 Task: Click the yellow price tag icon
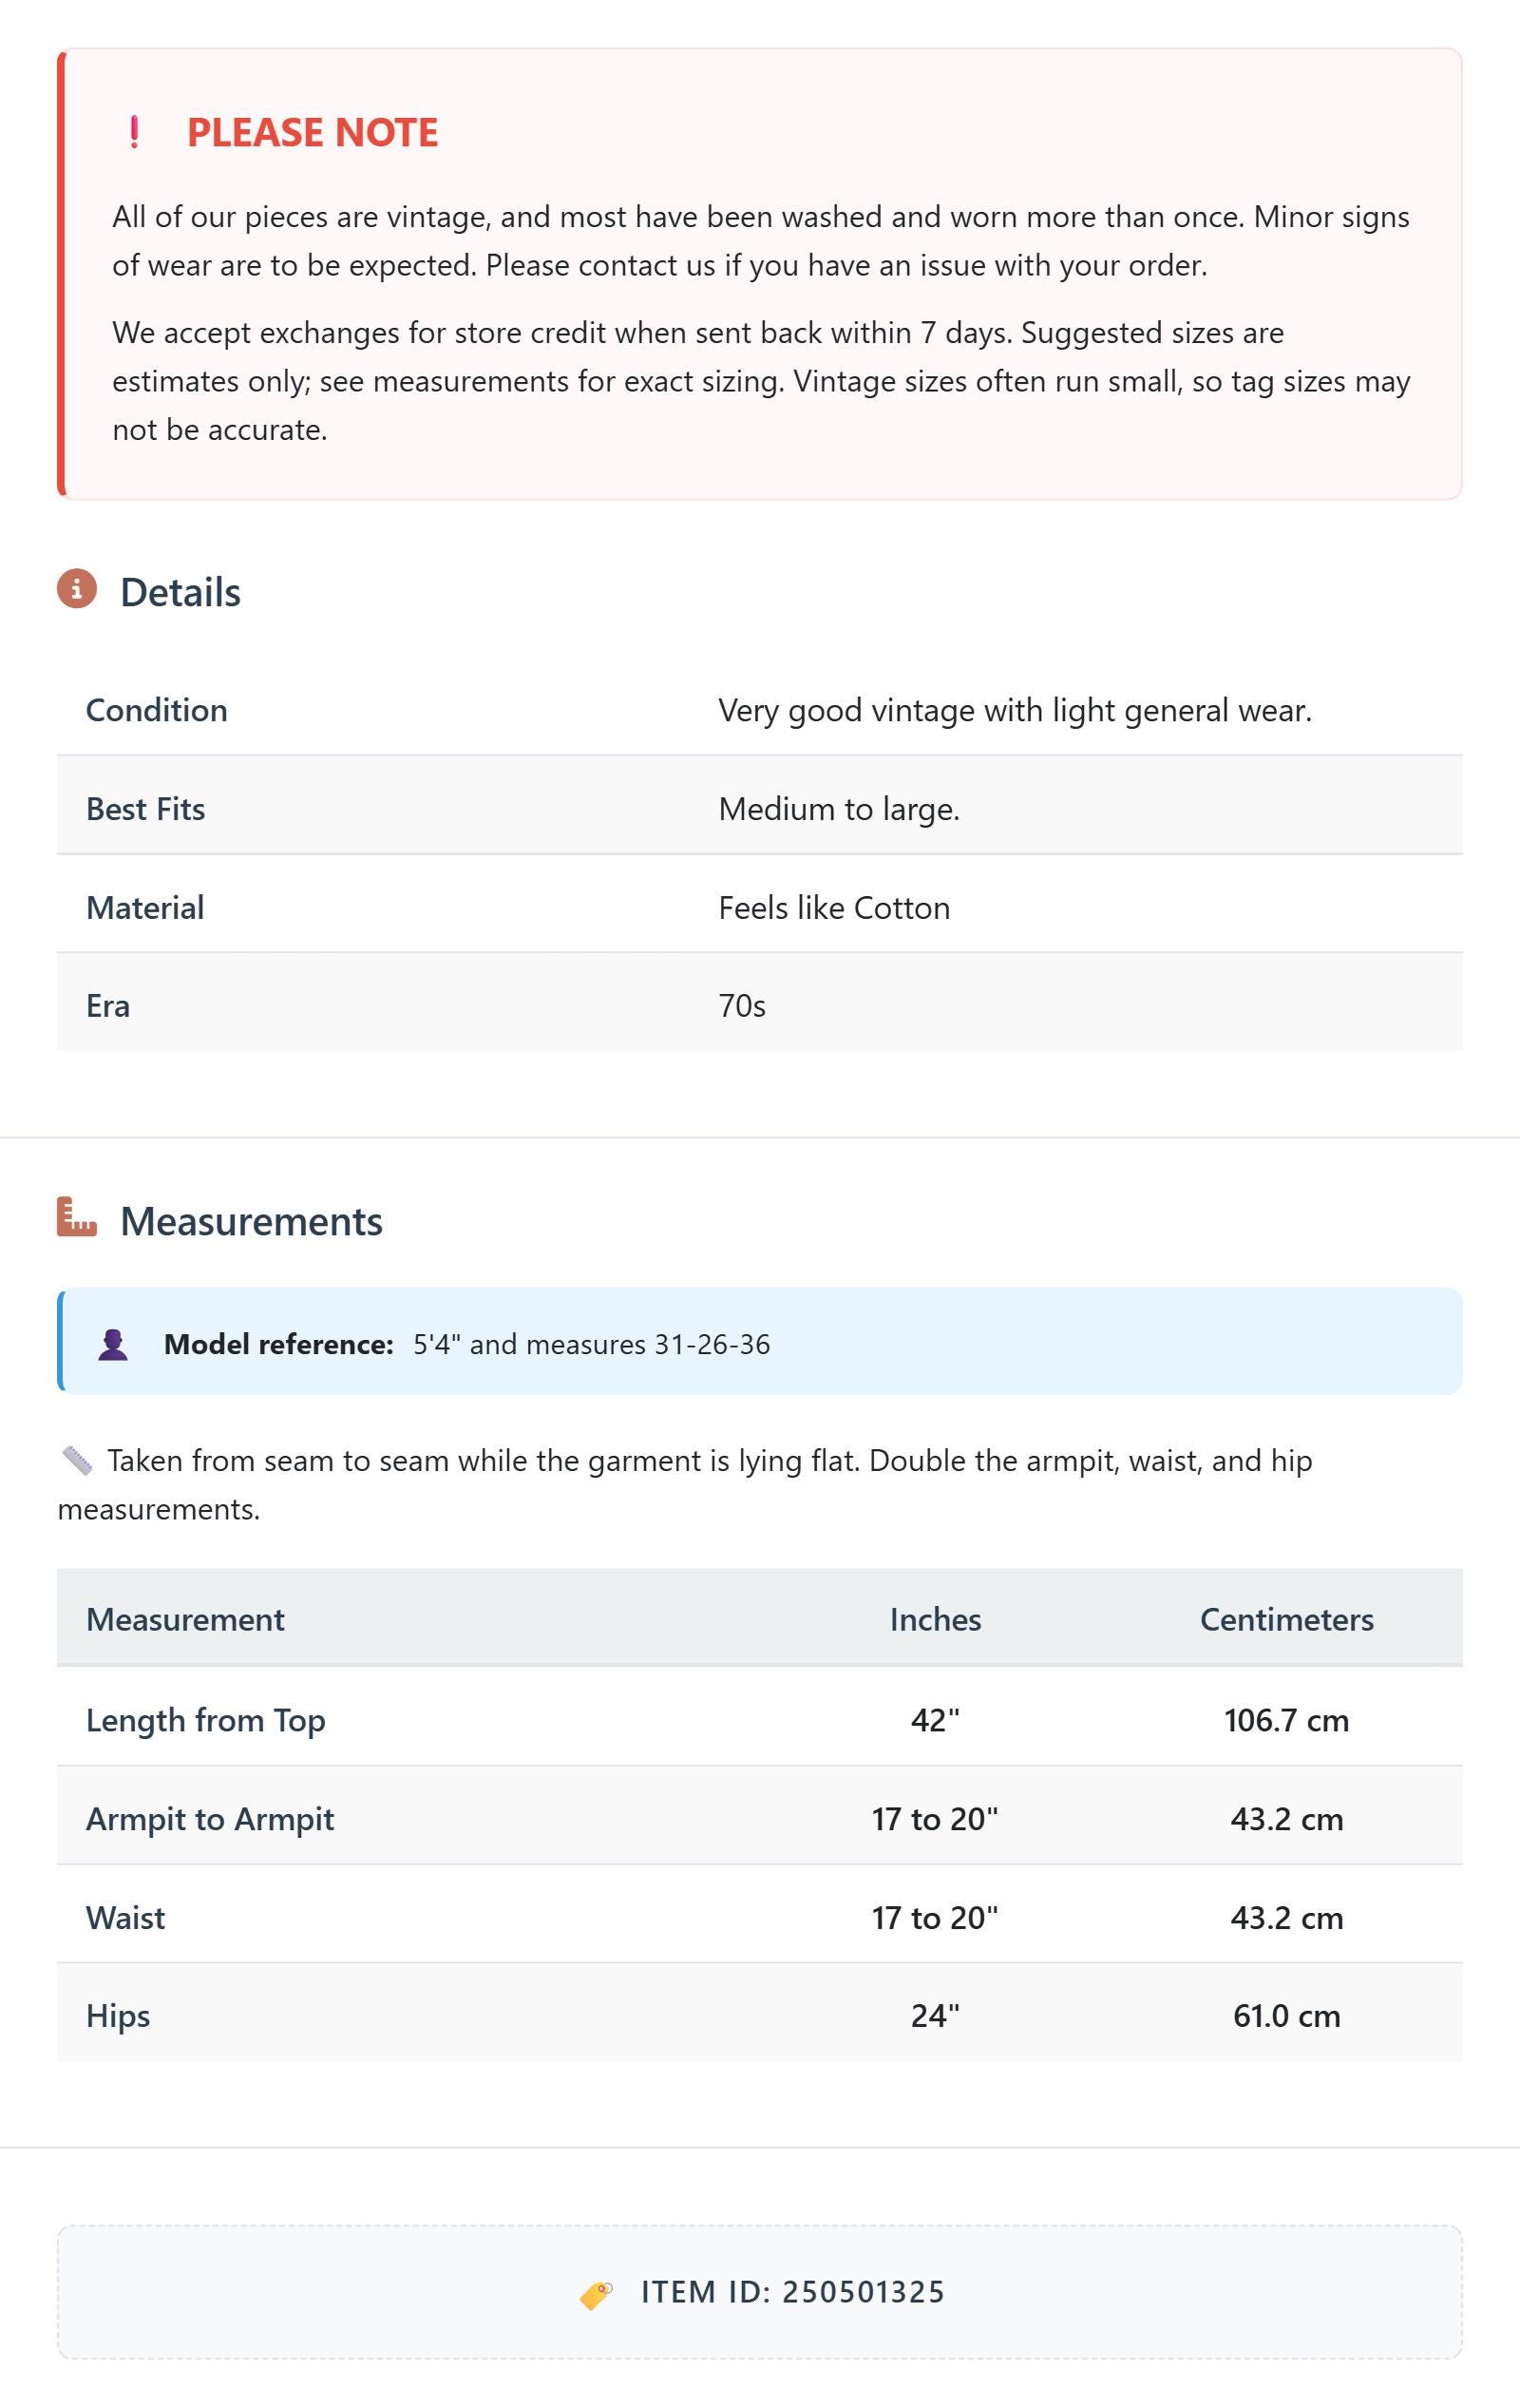coord(597,2294)
